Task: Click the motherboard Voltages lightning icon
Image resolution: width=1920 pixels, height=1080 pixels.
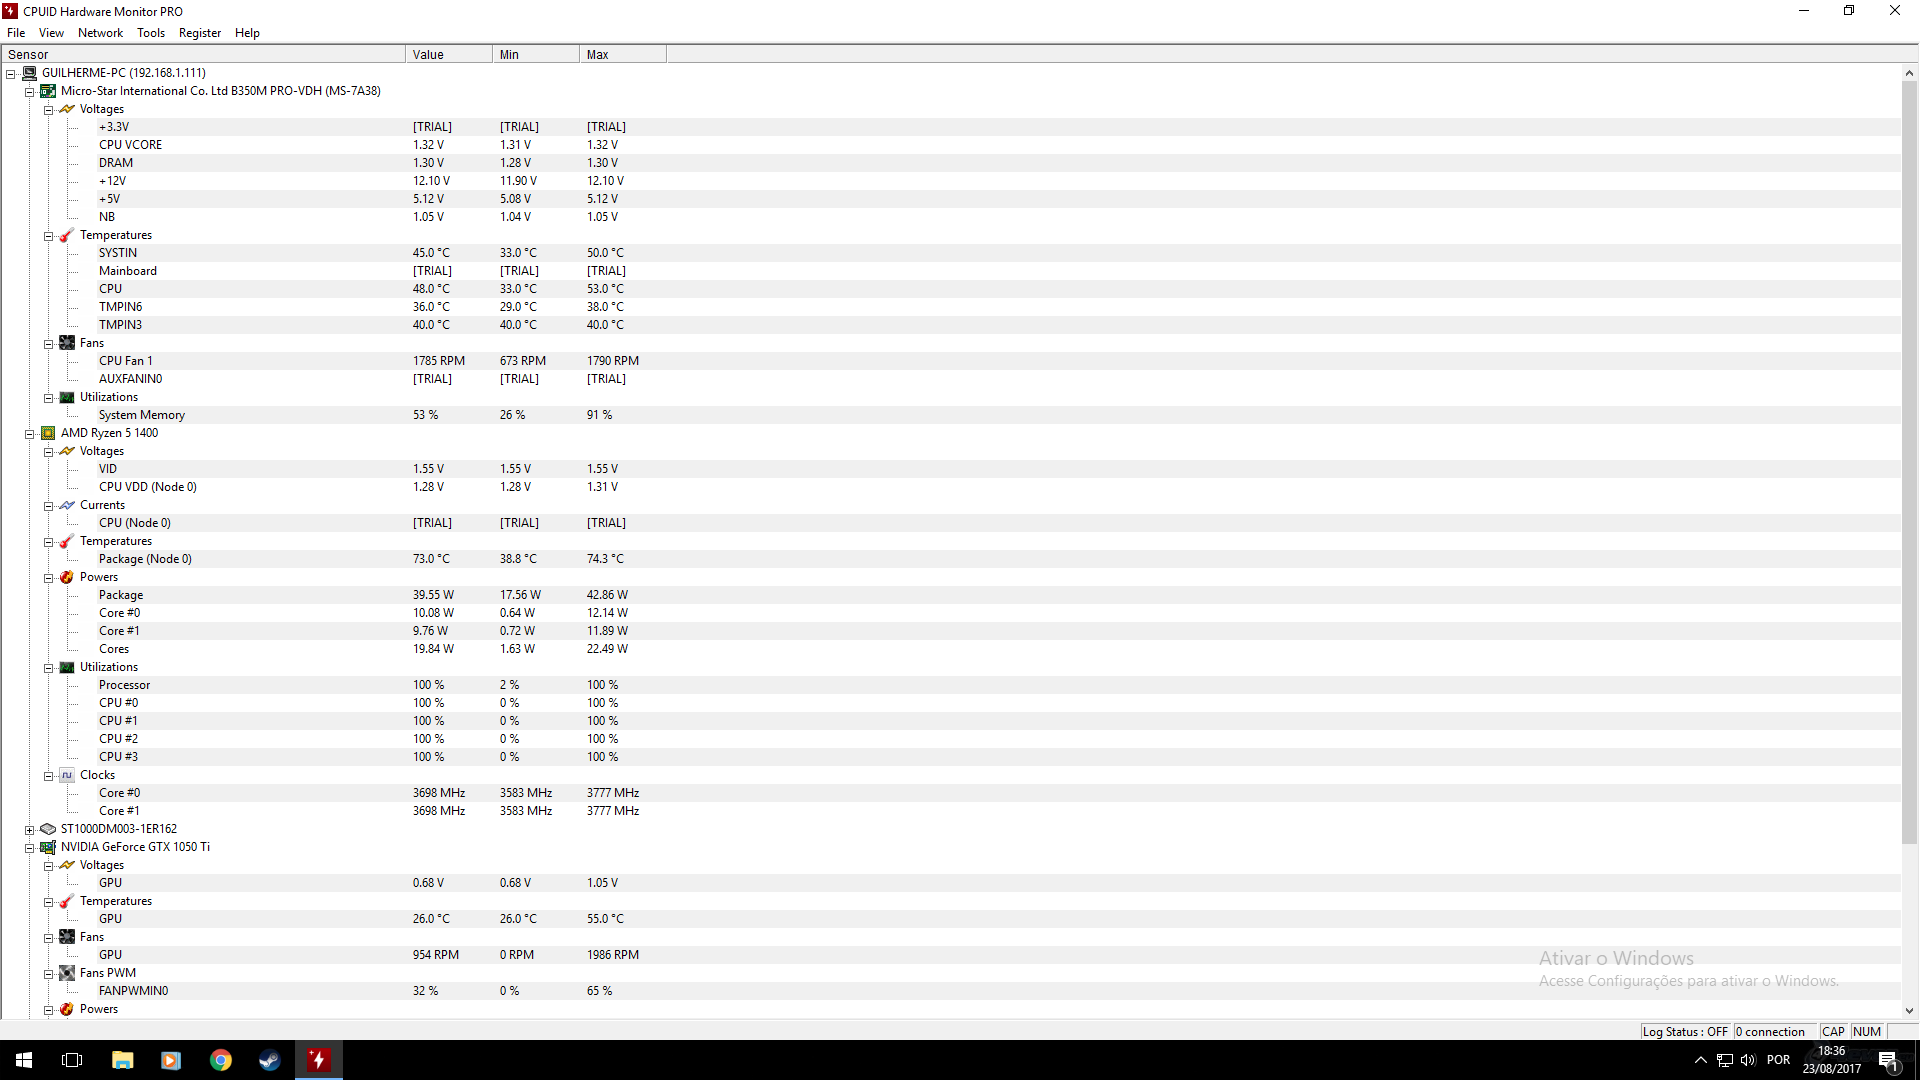Action: (67, 109)
